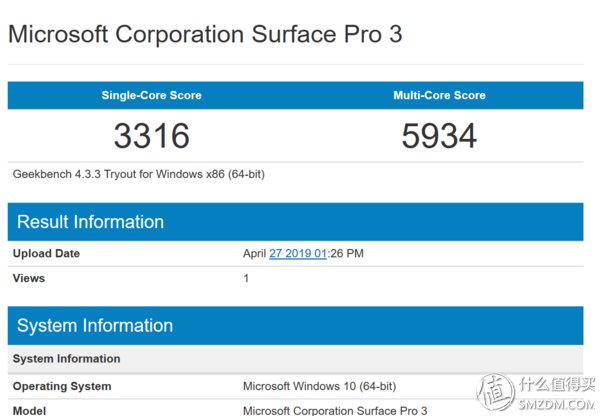
Task: Select the Multi-Core Score header
Action: [439, 95]
